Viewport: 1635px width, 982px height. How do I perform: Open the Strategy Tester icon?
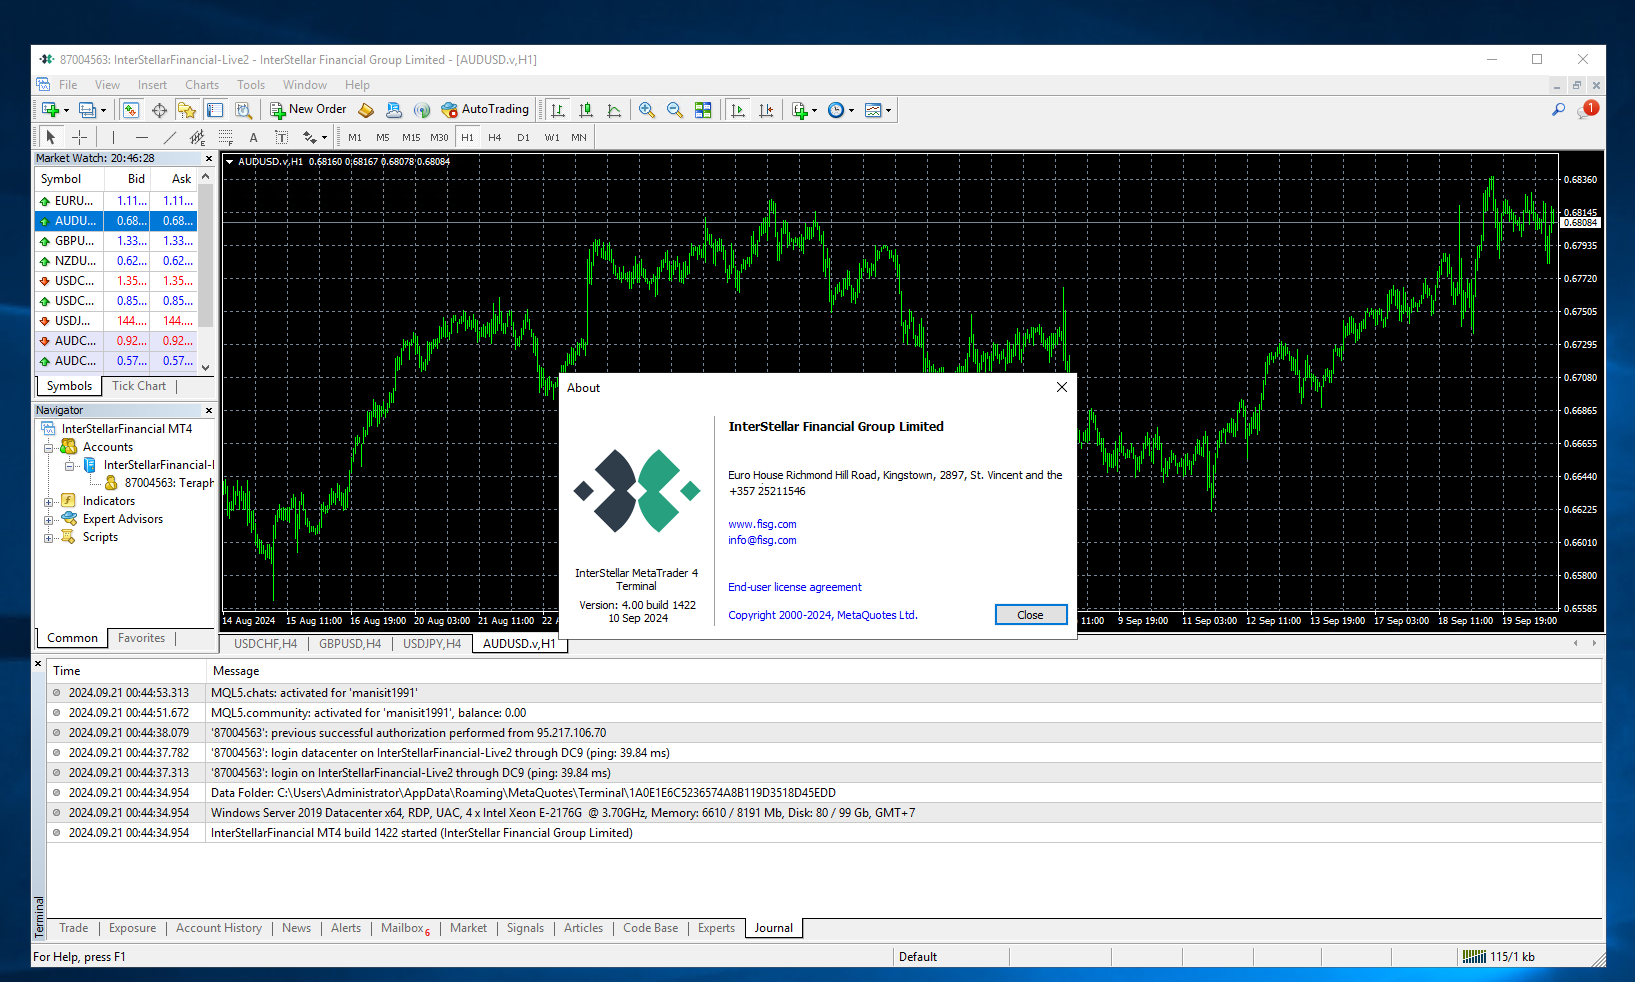[x=243, y=110]
